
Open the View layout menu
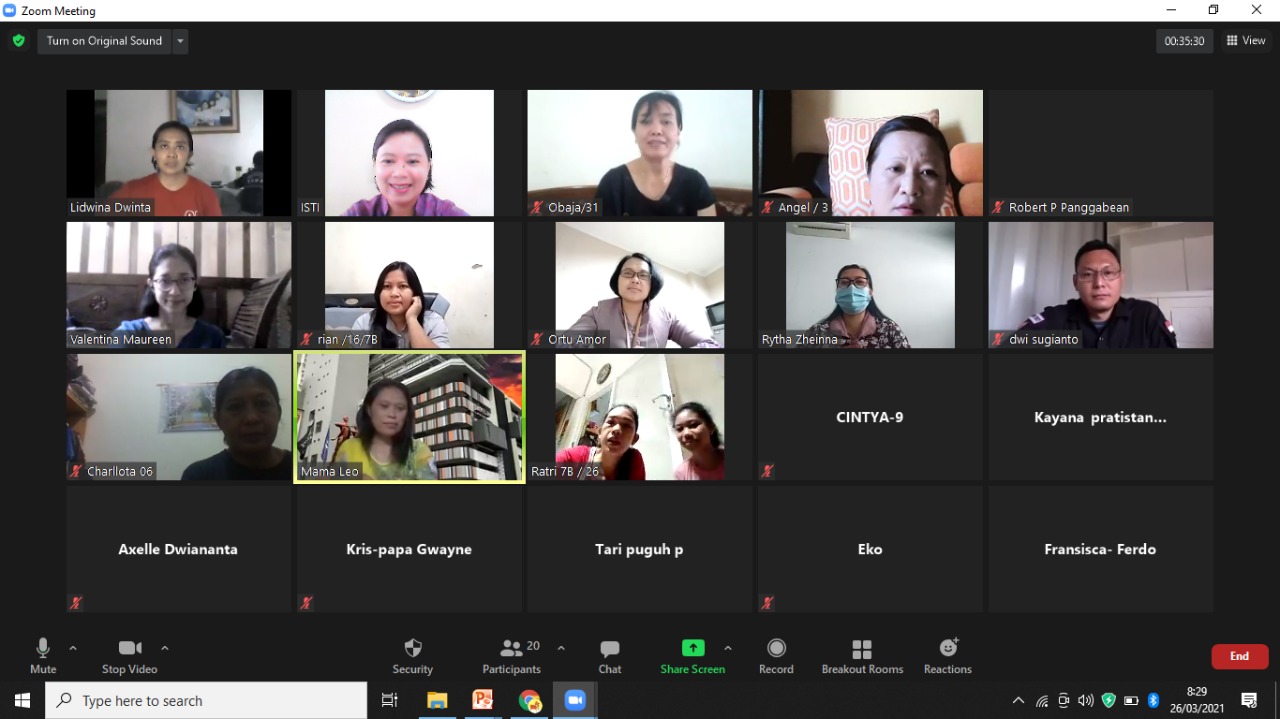coord(1246,41)
